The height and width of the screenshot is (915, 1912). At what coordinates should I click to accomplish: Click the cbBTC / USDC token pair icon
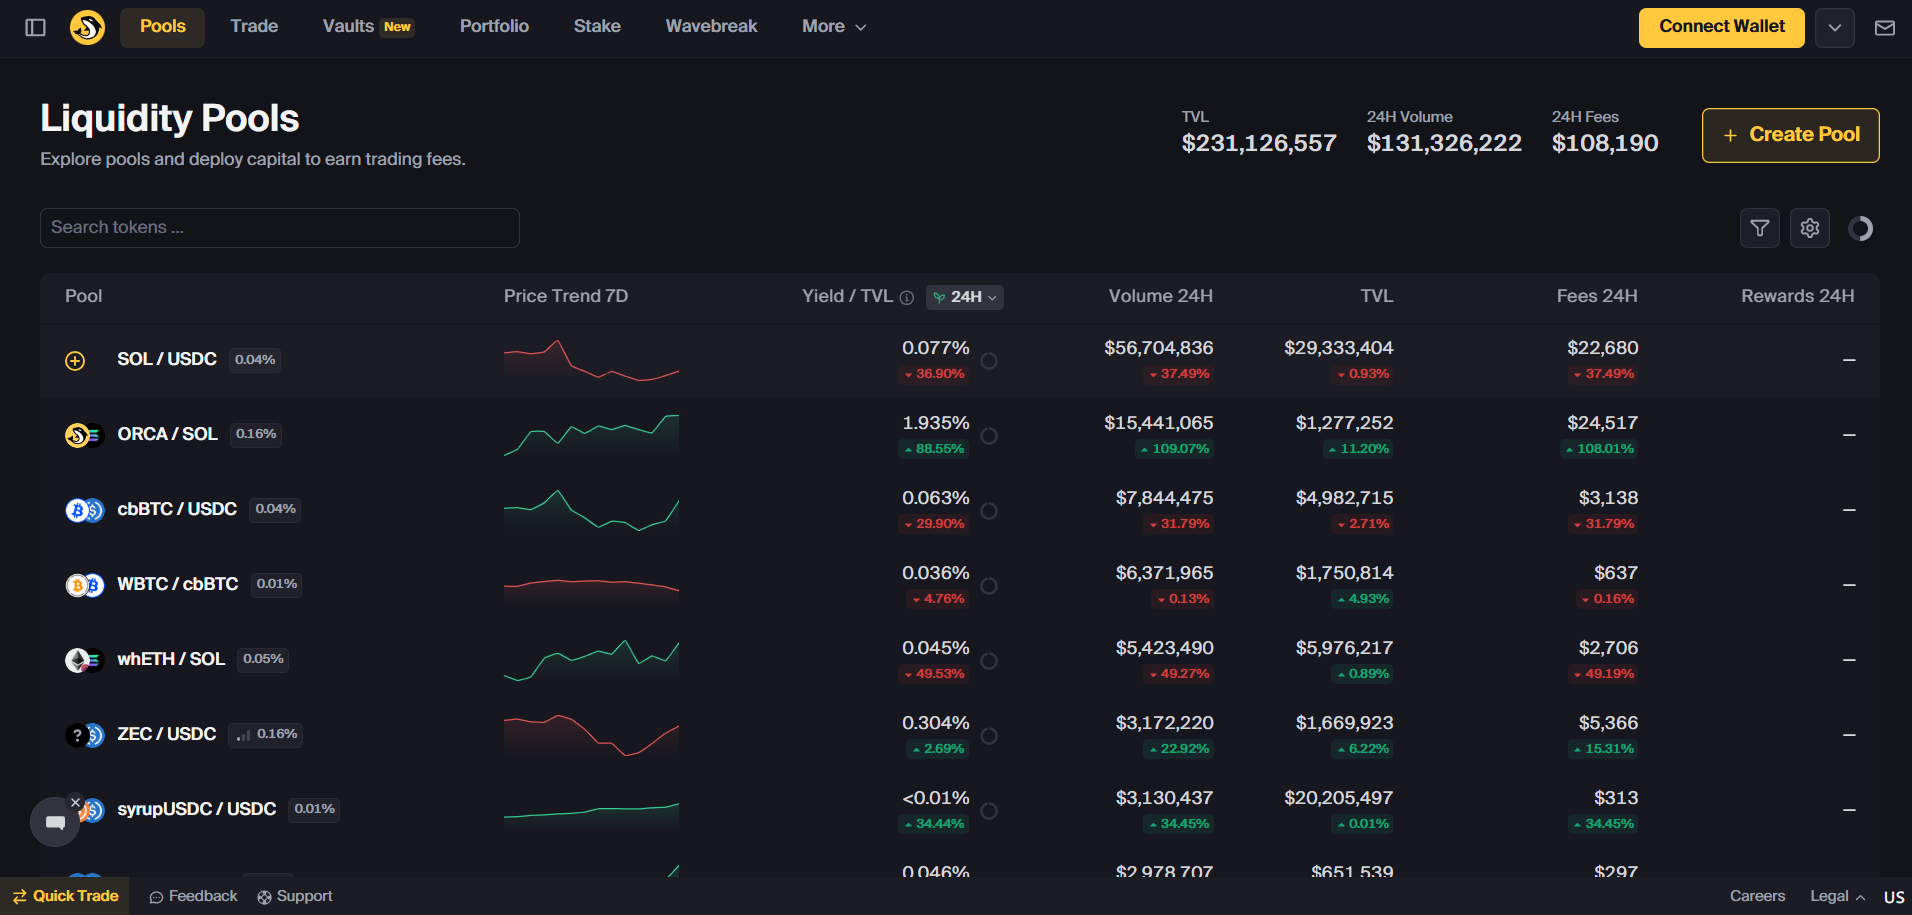click(85, 510)
